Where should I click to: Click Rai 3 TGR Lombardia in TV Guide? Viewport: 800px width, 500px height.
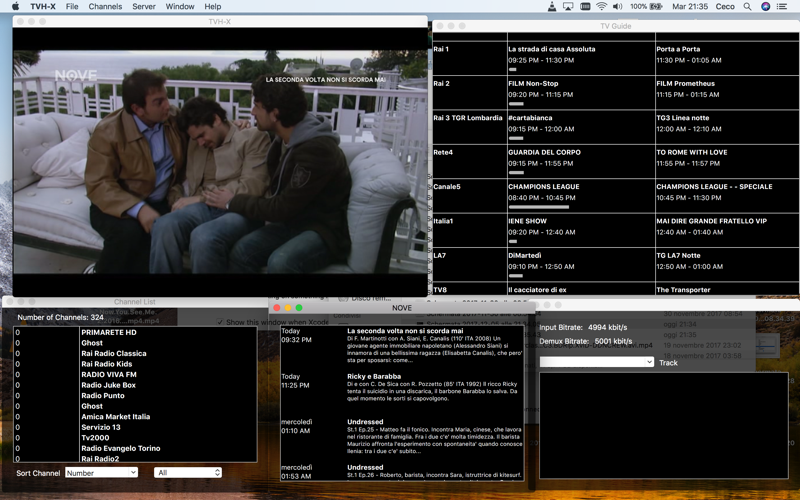pyautogui.click(x=468, y=118)
